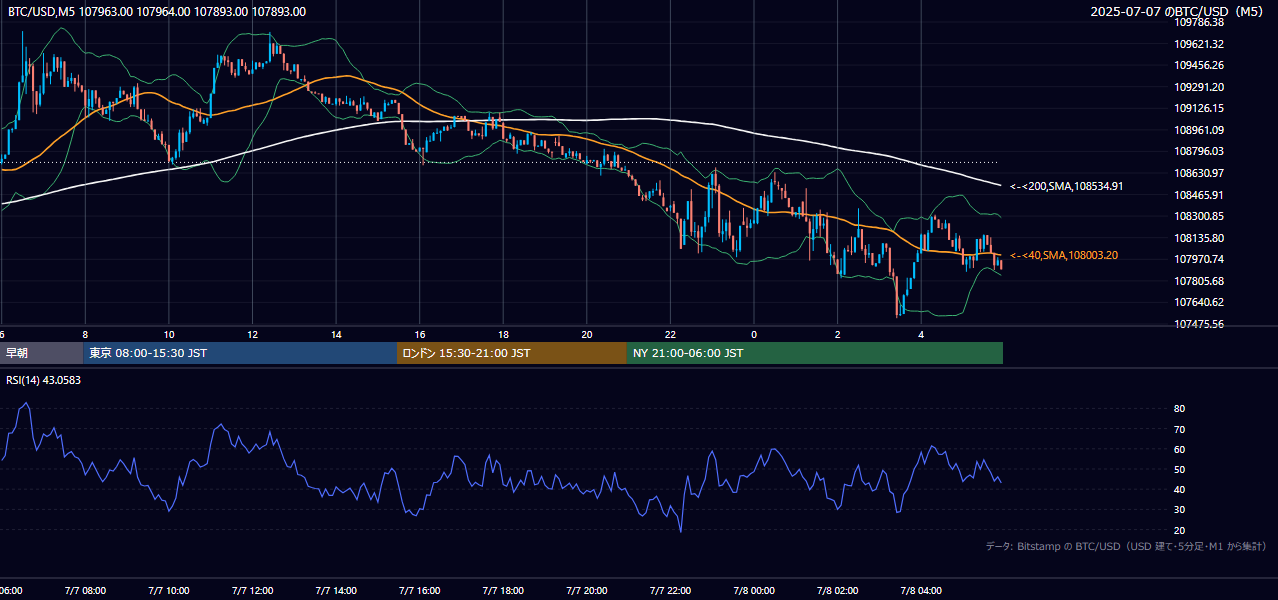
Task: Click RSI scale value 80
Action: tap(1180, 409)
